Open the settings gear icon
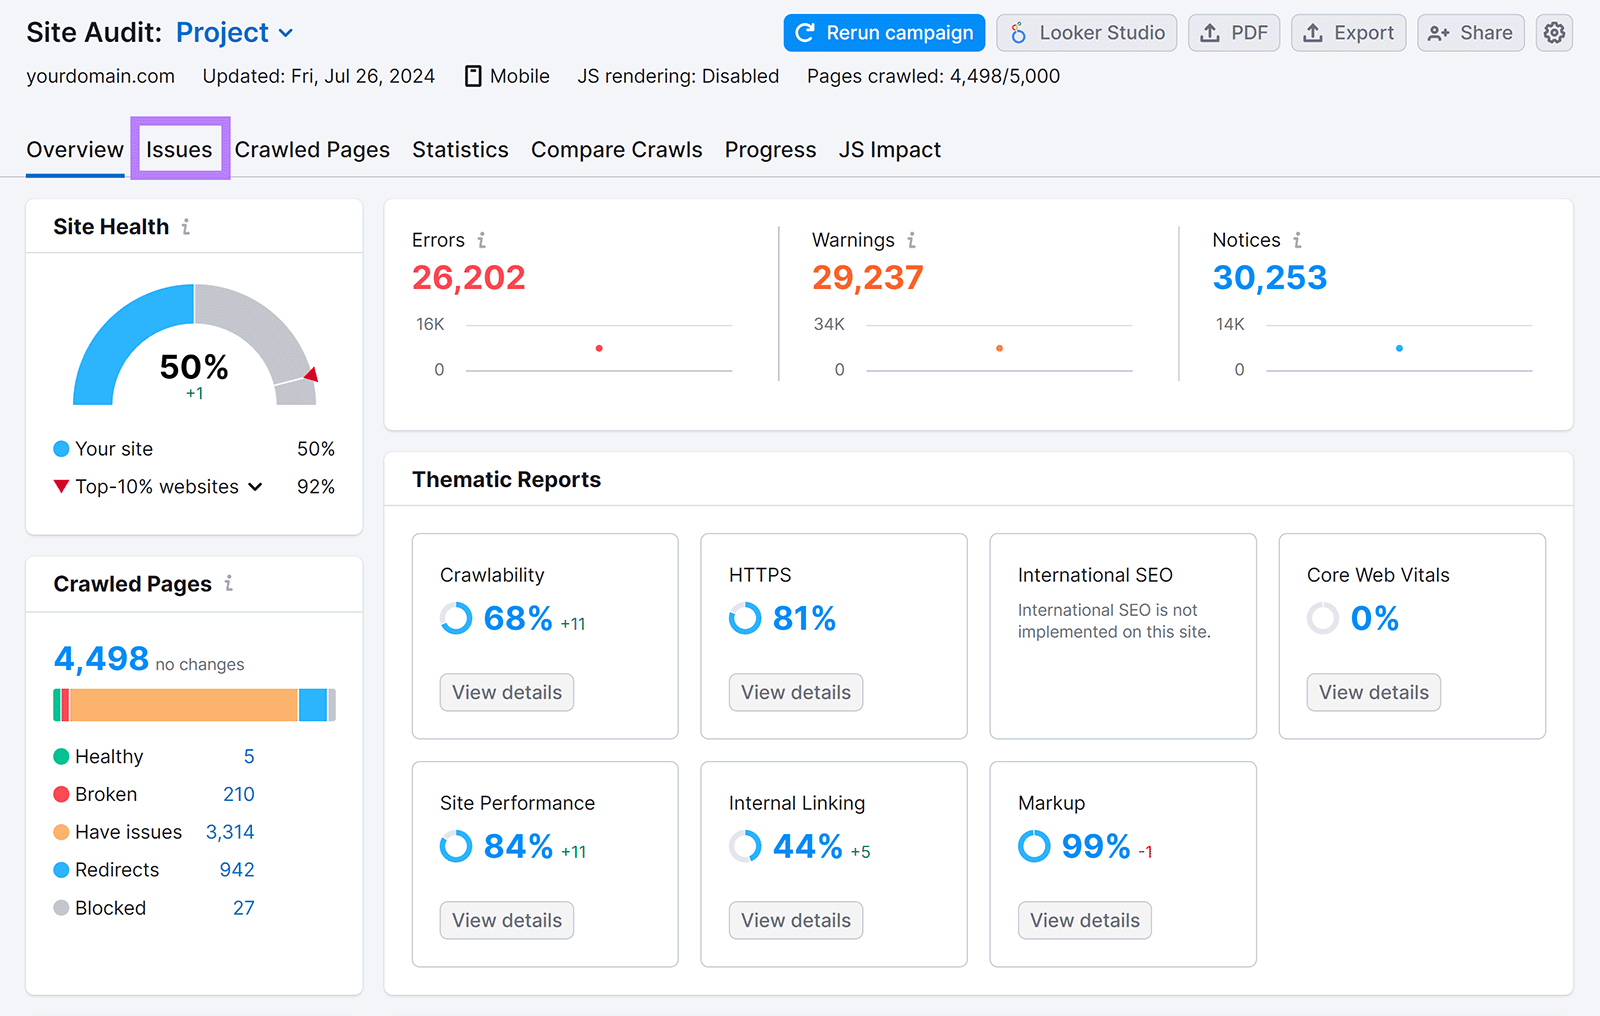 (x=1554, y=32)
